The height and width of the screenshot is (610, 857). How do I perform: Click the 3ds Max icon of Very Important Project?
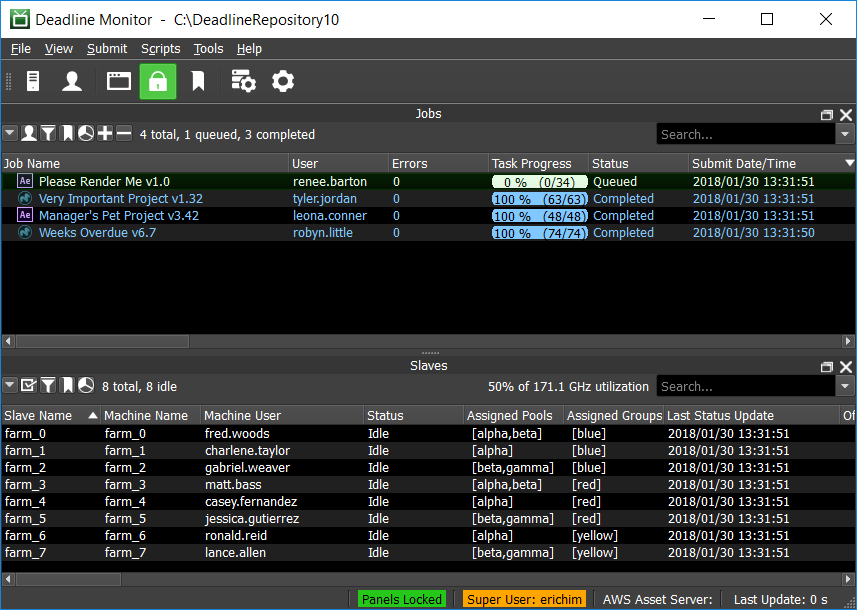tap(25, 198)
